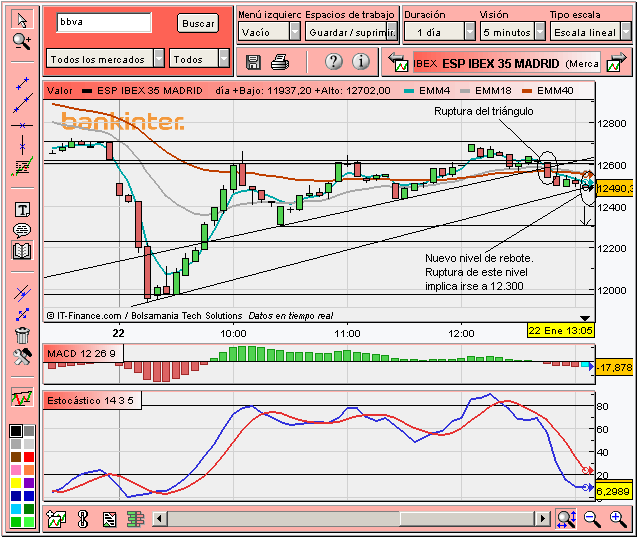Click the red-green chart icon in sidebar
This screenshot has width=639, height=537.
(22, 398)
